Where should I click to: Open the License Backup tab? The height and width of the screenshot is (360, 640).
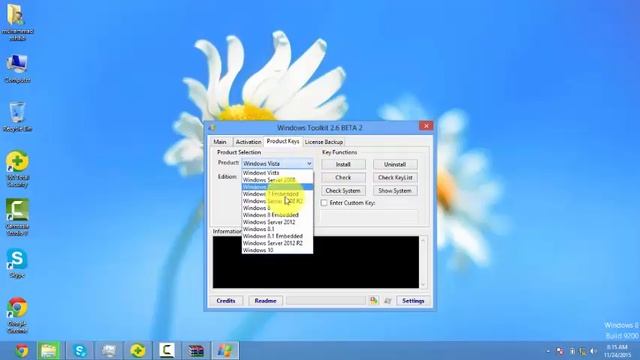[x=324, y=142]
